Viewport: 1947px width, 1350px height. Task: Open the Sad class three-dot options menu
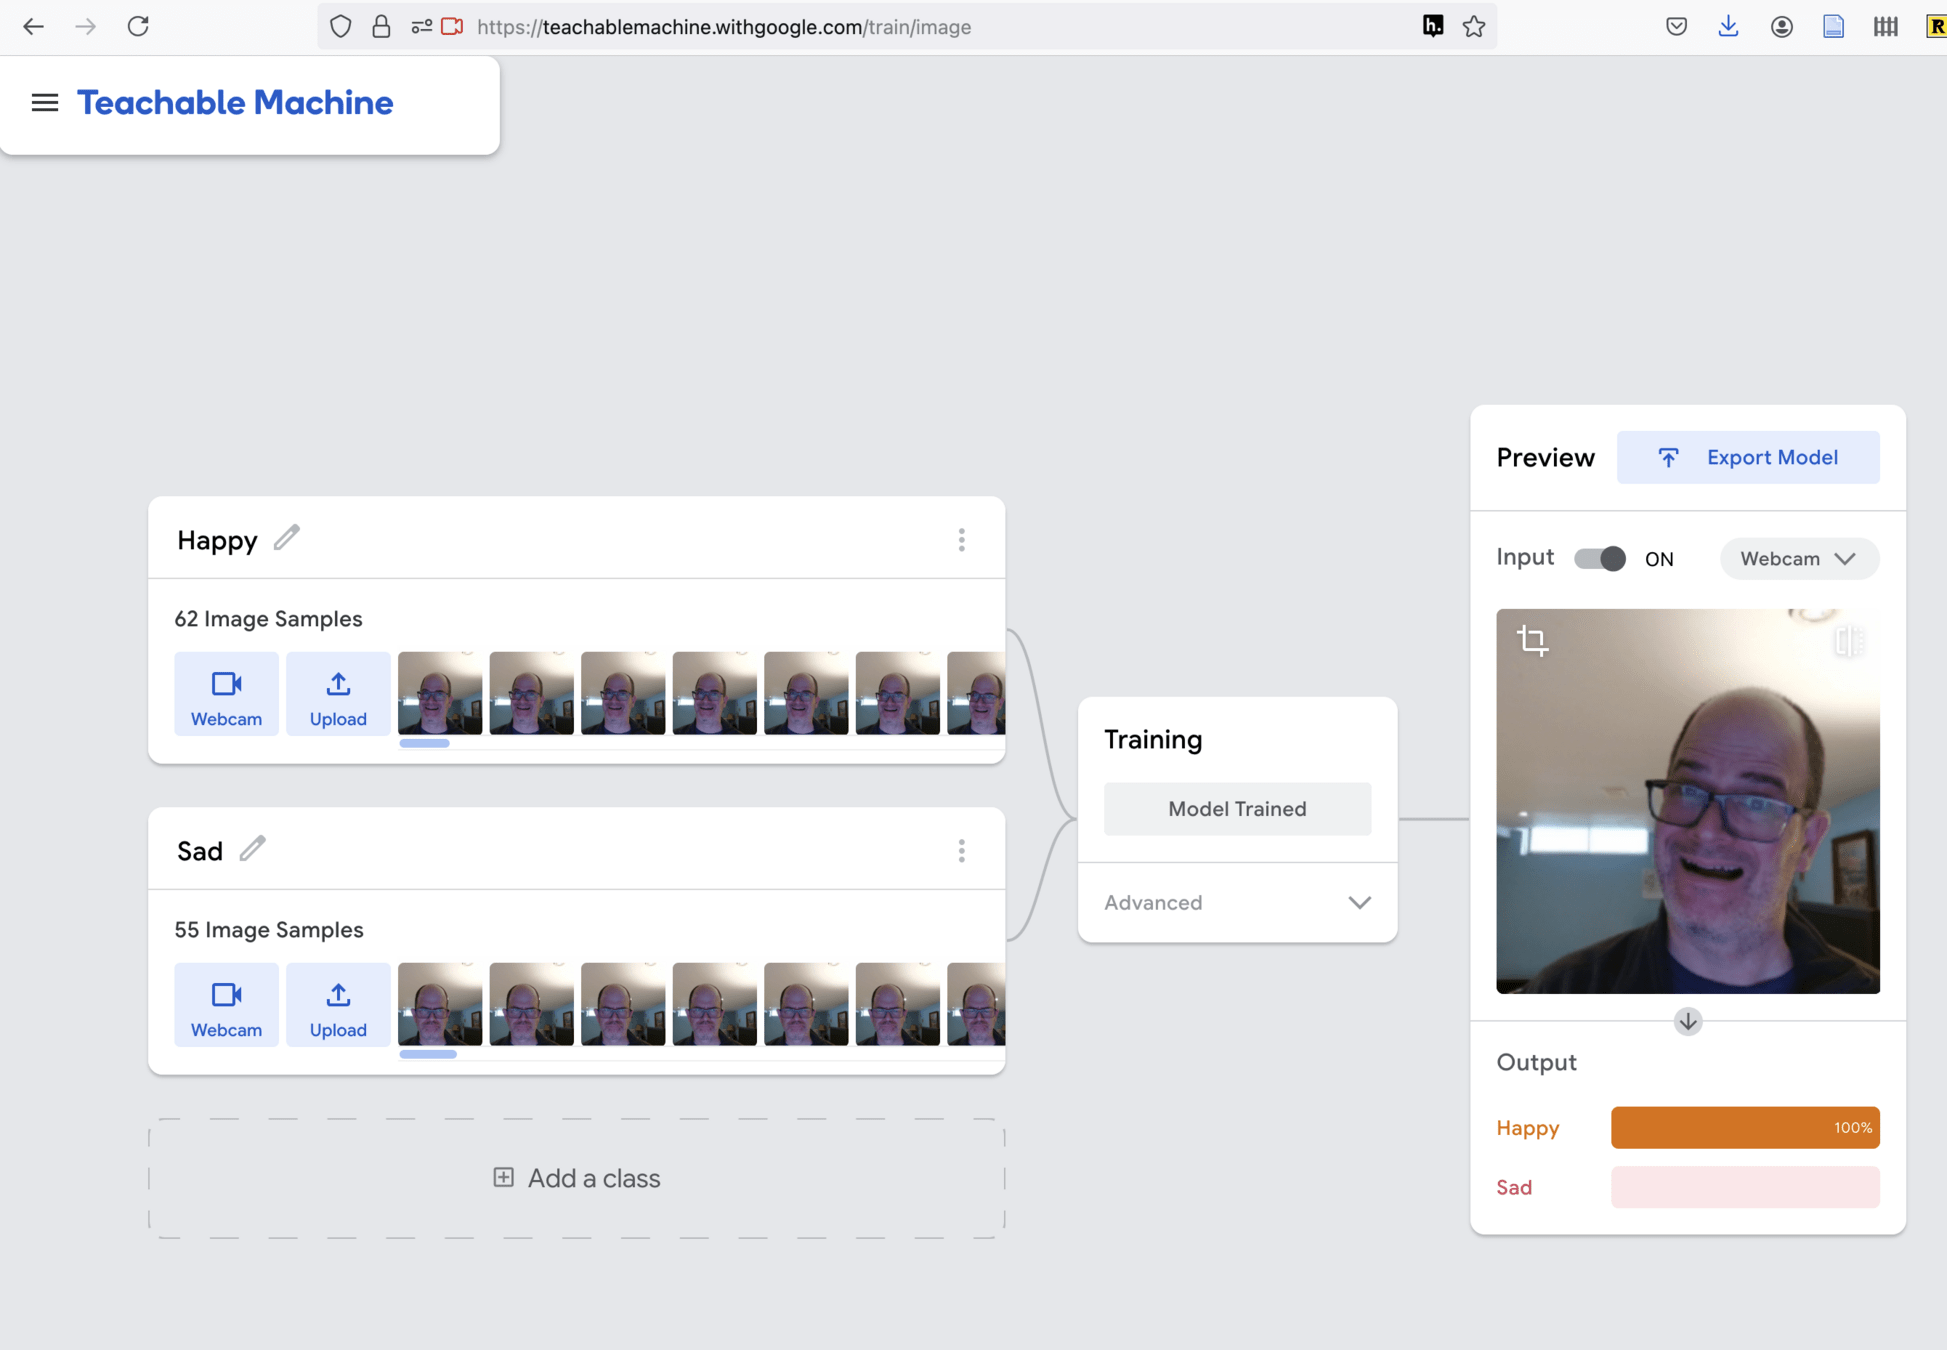click(961, 851)
